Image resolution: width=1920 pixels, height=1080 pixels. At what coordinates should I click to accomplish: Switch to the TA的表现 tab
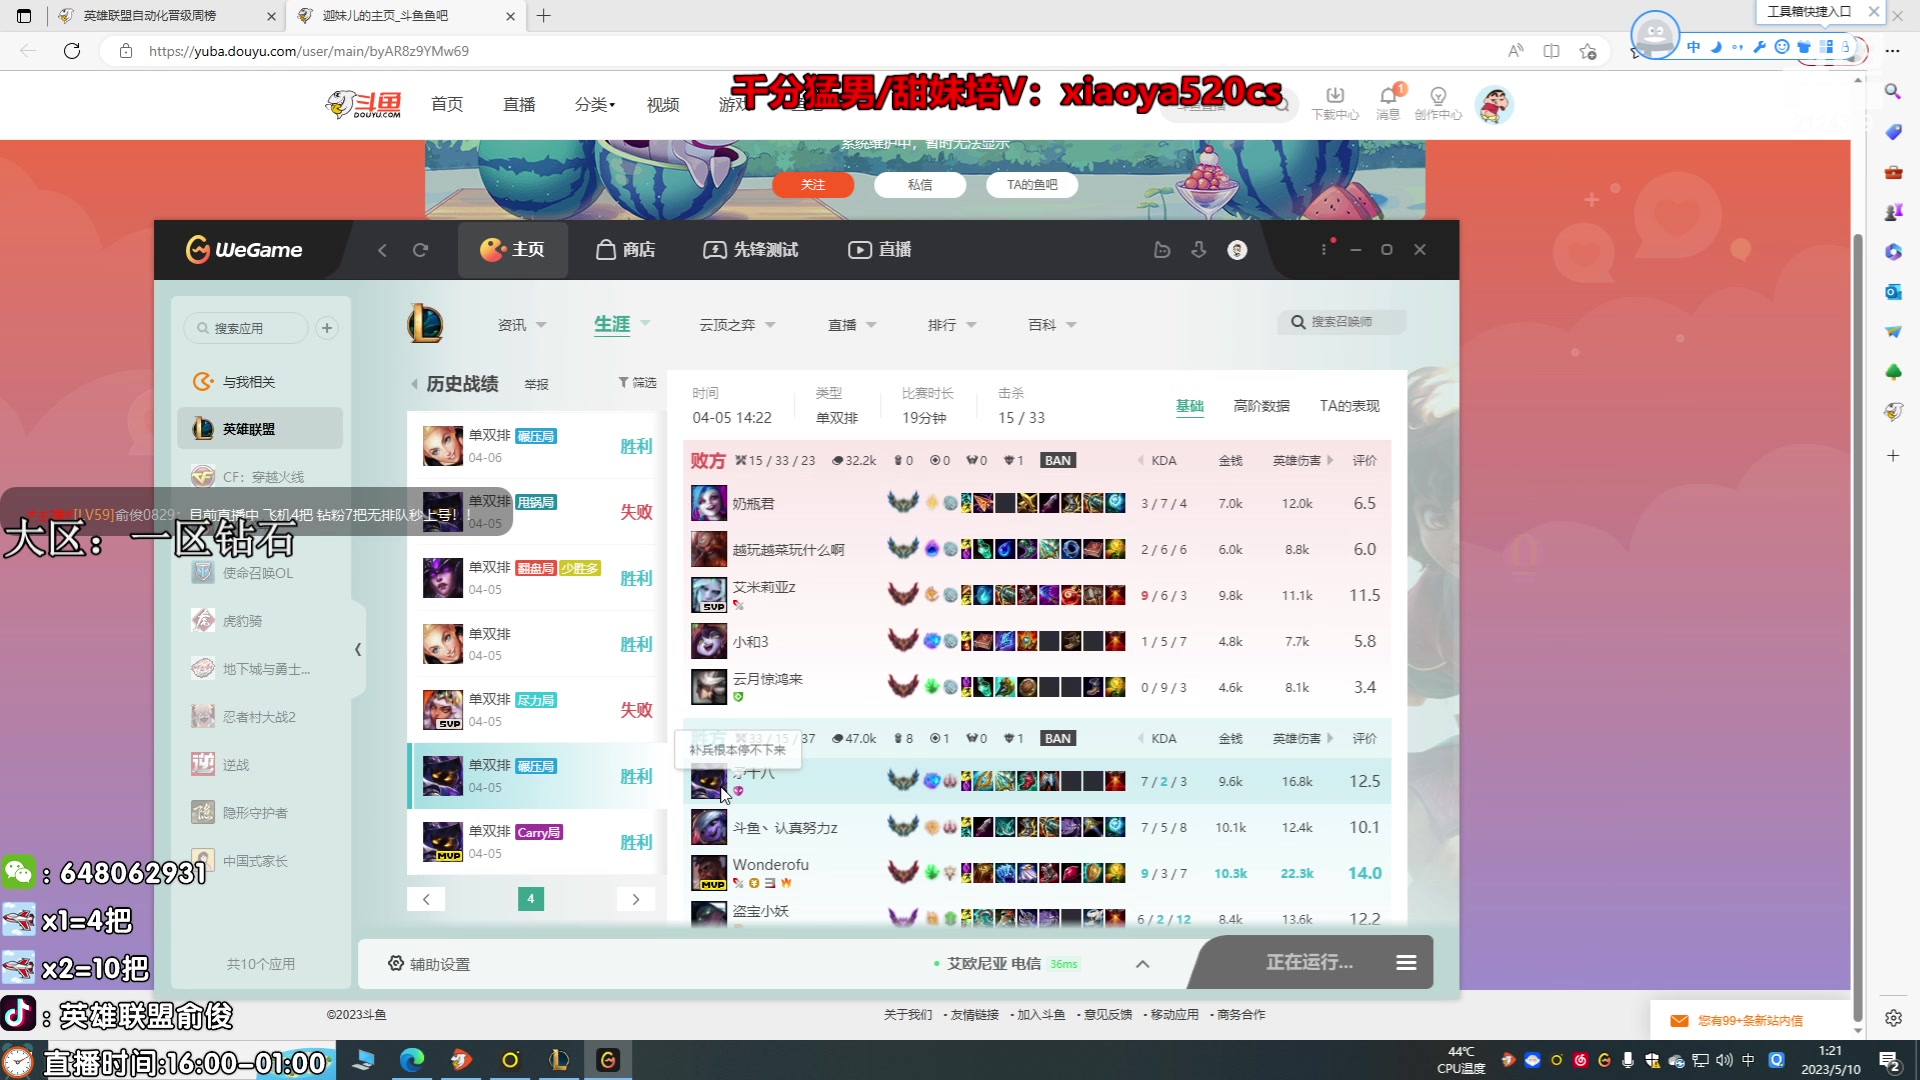tap(1349, 406)
